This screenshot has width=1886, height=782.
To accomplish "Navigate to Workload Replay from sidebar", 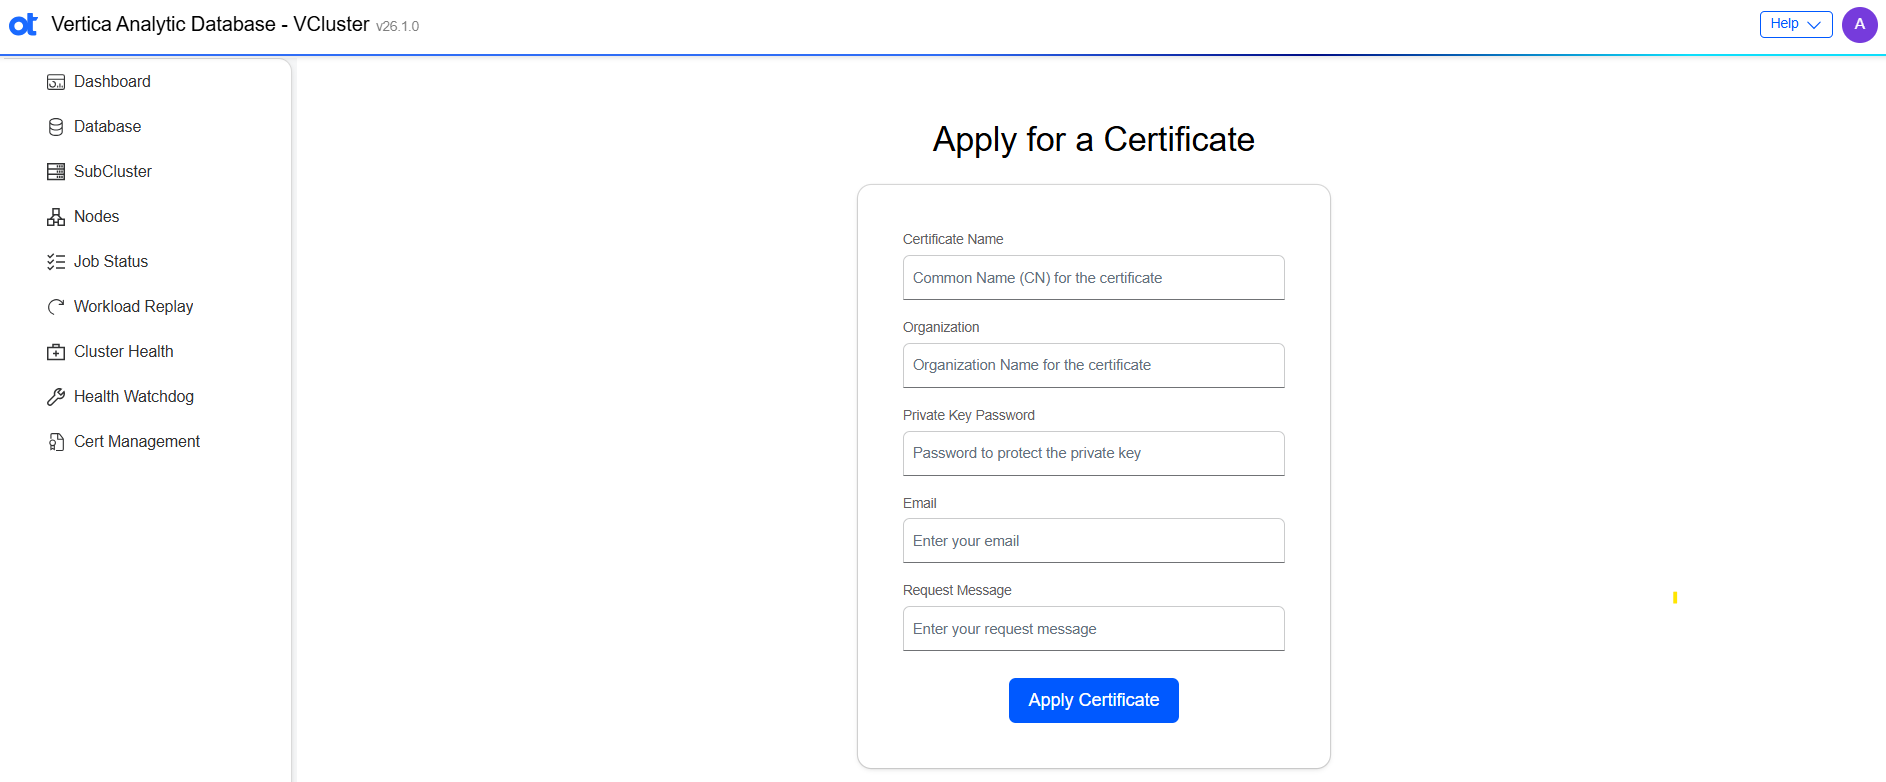I will (x=133, y=306).
